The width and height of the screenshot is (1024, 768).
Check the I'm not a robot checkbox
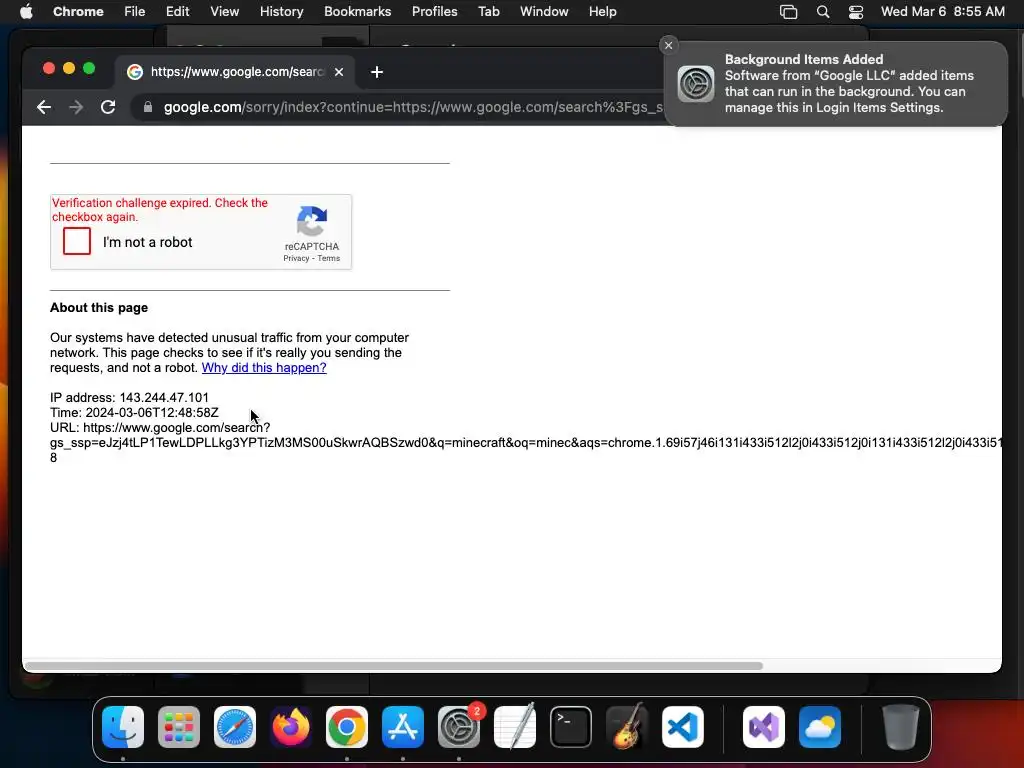point(77,241)
